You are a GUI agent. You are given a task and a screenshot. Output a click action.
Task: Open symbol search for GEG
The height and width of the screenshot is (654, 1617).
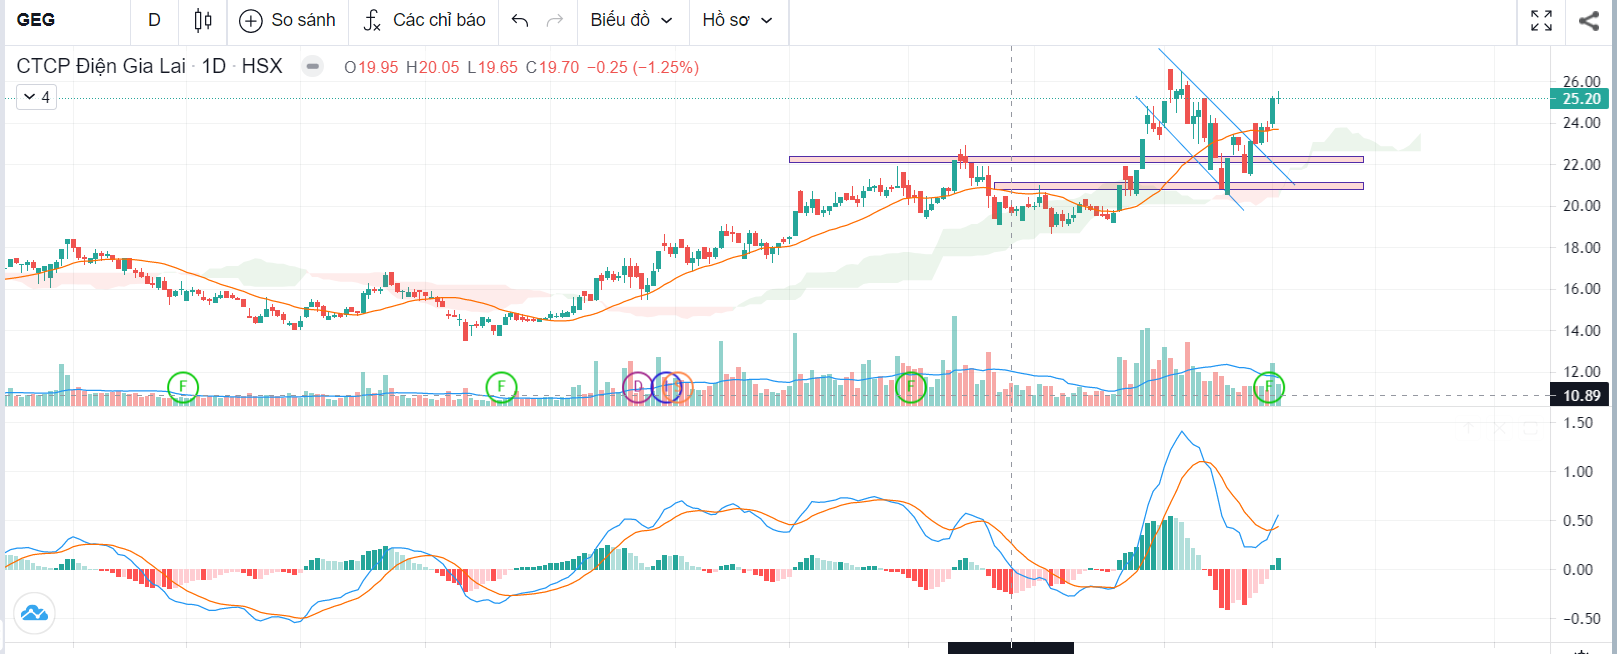[36, 20]
